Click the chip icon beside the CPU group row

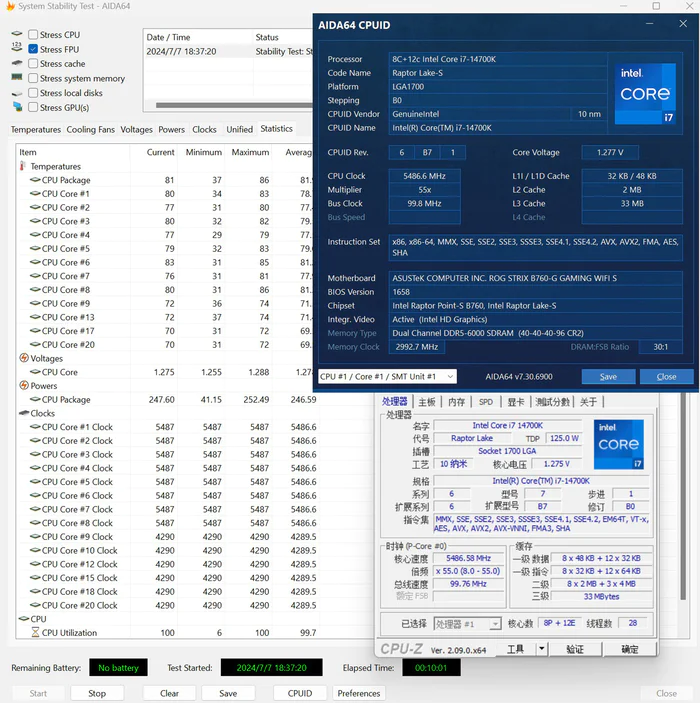click(x=24, y=618)
